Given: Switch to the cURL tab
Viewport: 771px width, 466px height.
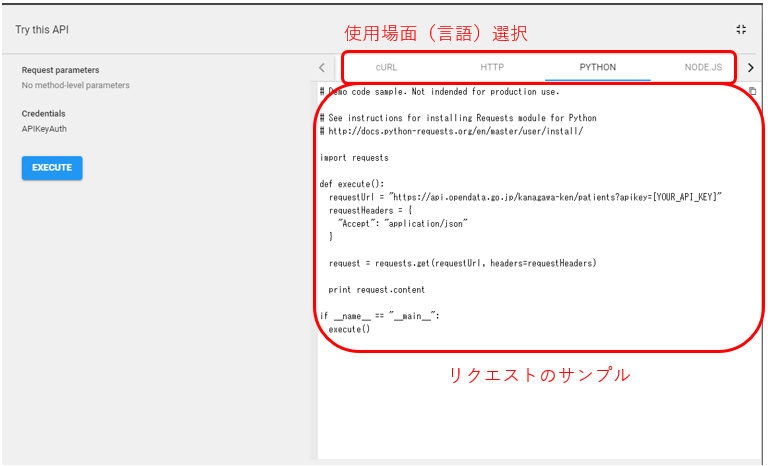Looking at the screenshot, I should pos(386,67).
